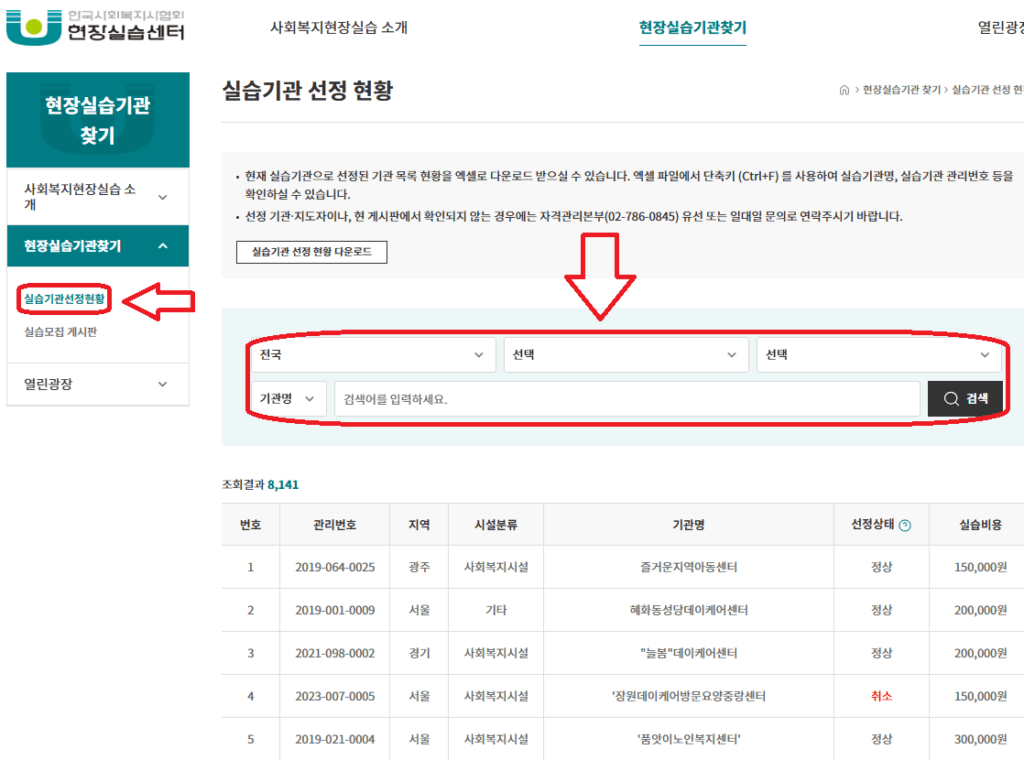The width and height of the screenshot is (1024, 760).
Task: Open the 전국 region dropdown
Action: point(373,355)
